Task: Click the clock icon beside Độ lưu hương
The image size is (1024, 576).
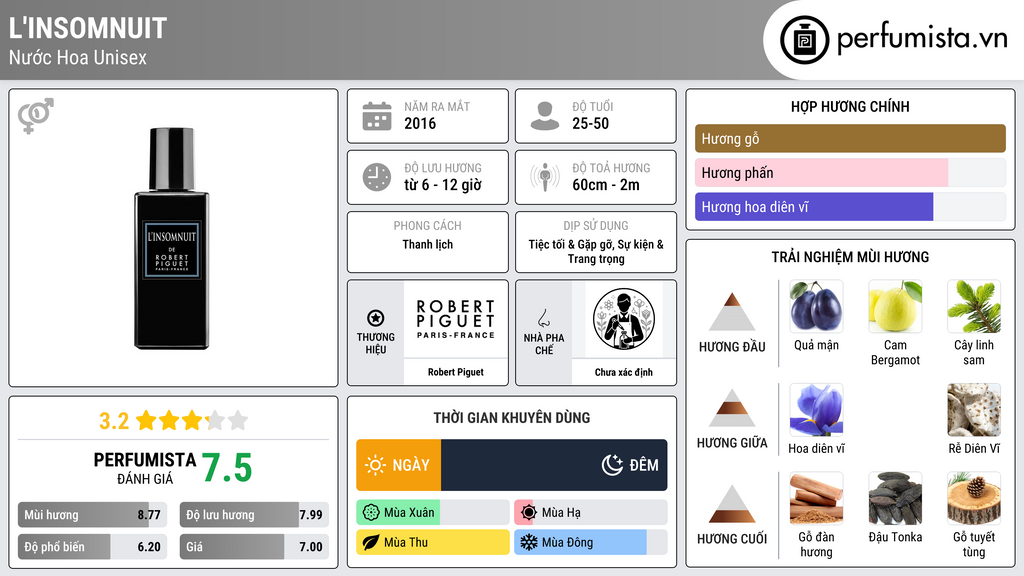Action: coord(377,177)
